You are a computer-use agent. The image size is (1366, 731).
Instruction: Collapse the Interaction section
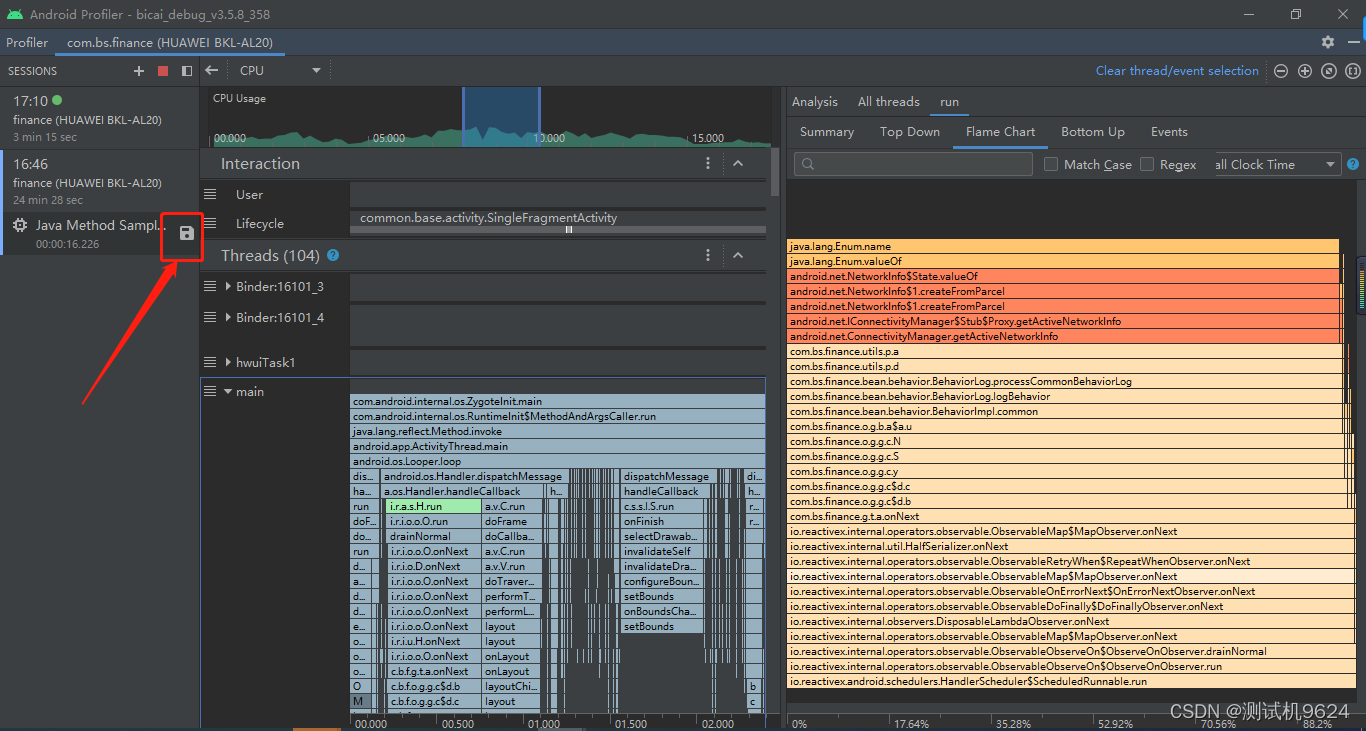tap(738, 164)
